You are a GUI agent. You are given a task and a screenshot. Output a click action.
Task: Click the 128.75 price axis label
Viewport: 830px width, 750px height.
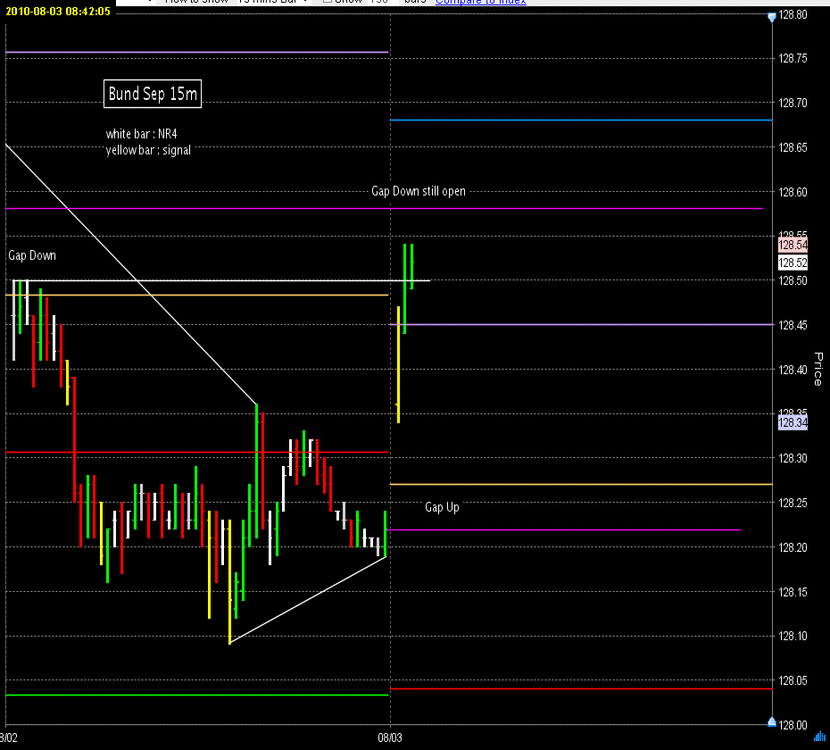[x=793, y=59]
